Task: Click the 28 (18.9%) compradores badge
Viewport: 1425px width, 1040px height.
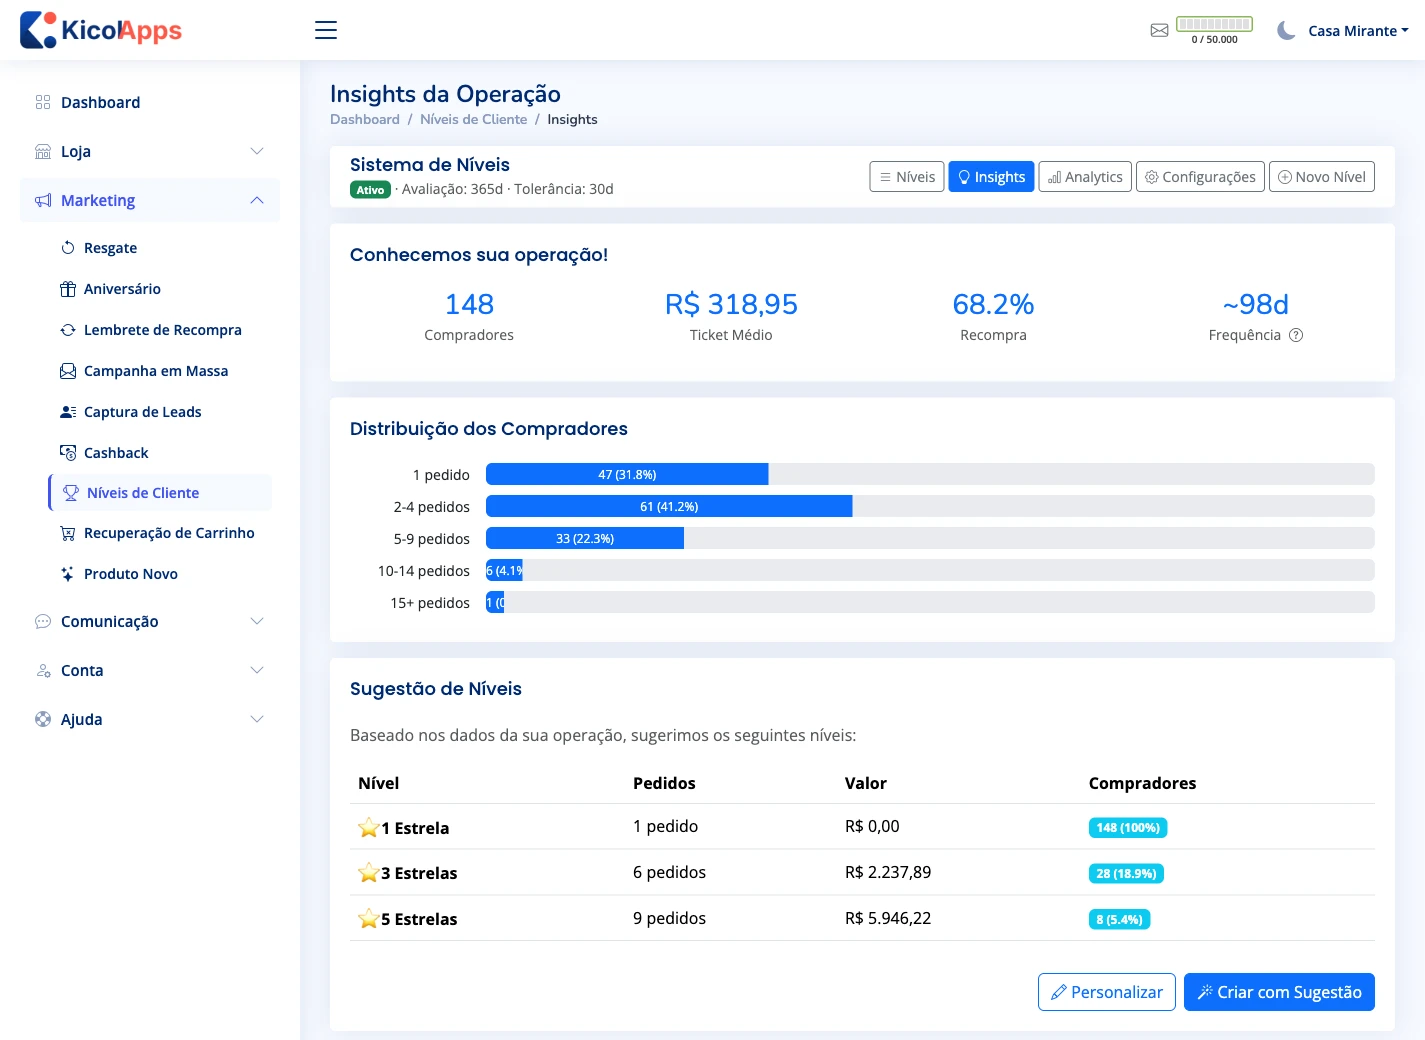Action: point(1126,874)
